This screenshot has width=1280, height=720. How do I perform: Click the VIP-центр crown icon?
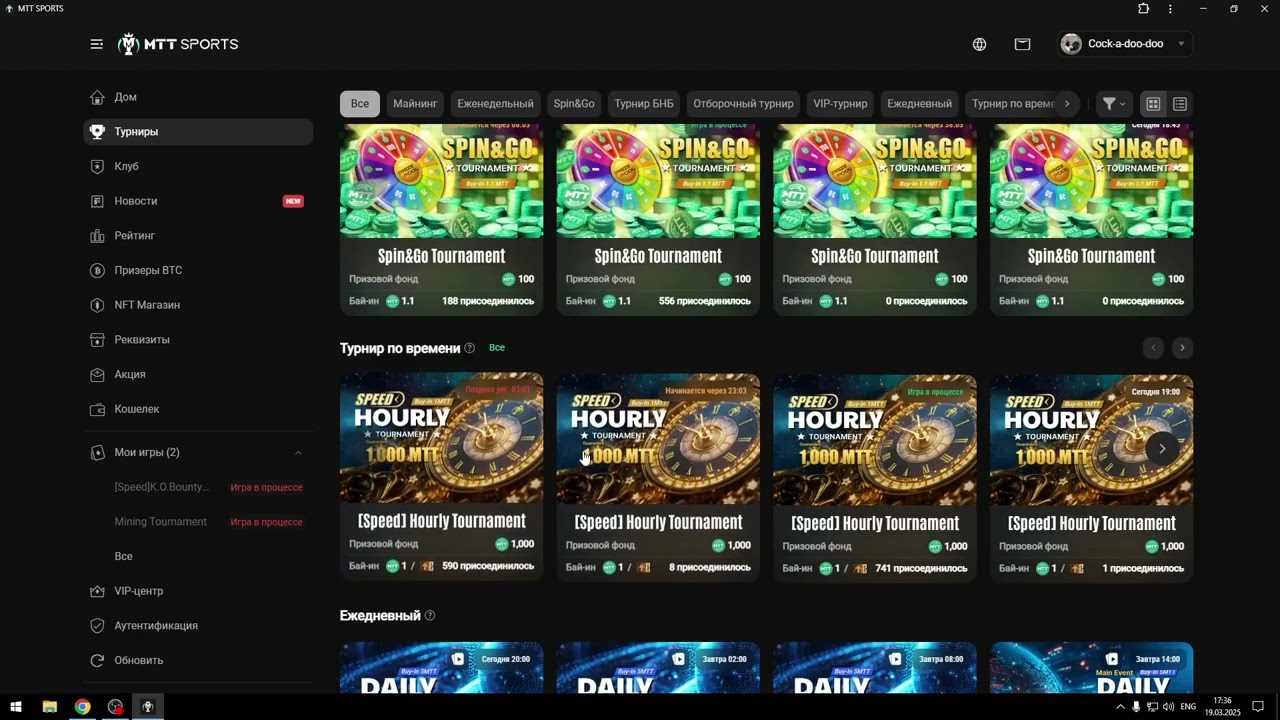click(x=97, y=591)
